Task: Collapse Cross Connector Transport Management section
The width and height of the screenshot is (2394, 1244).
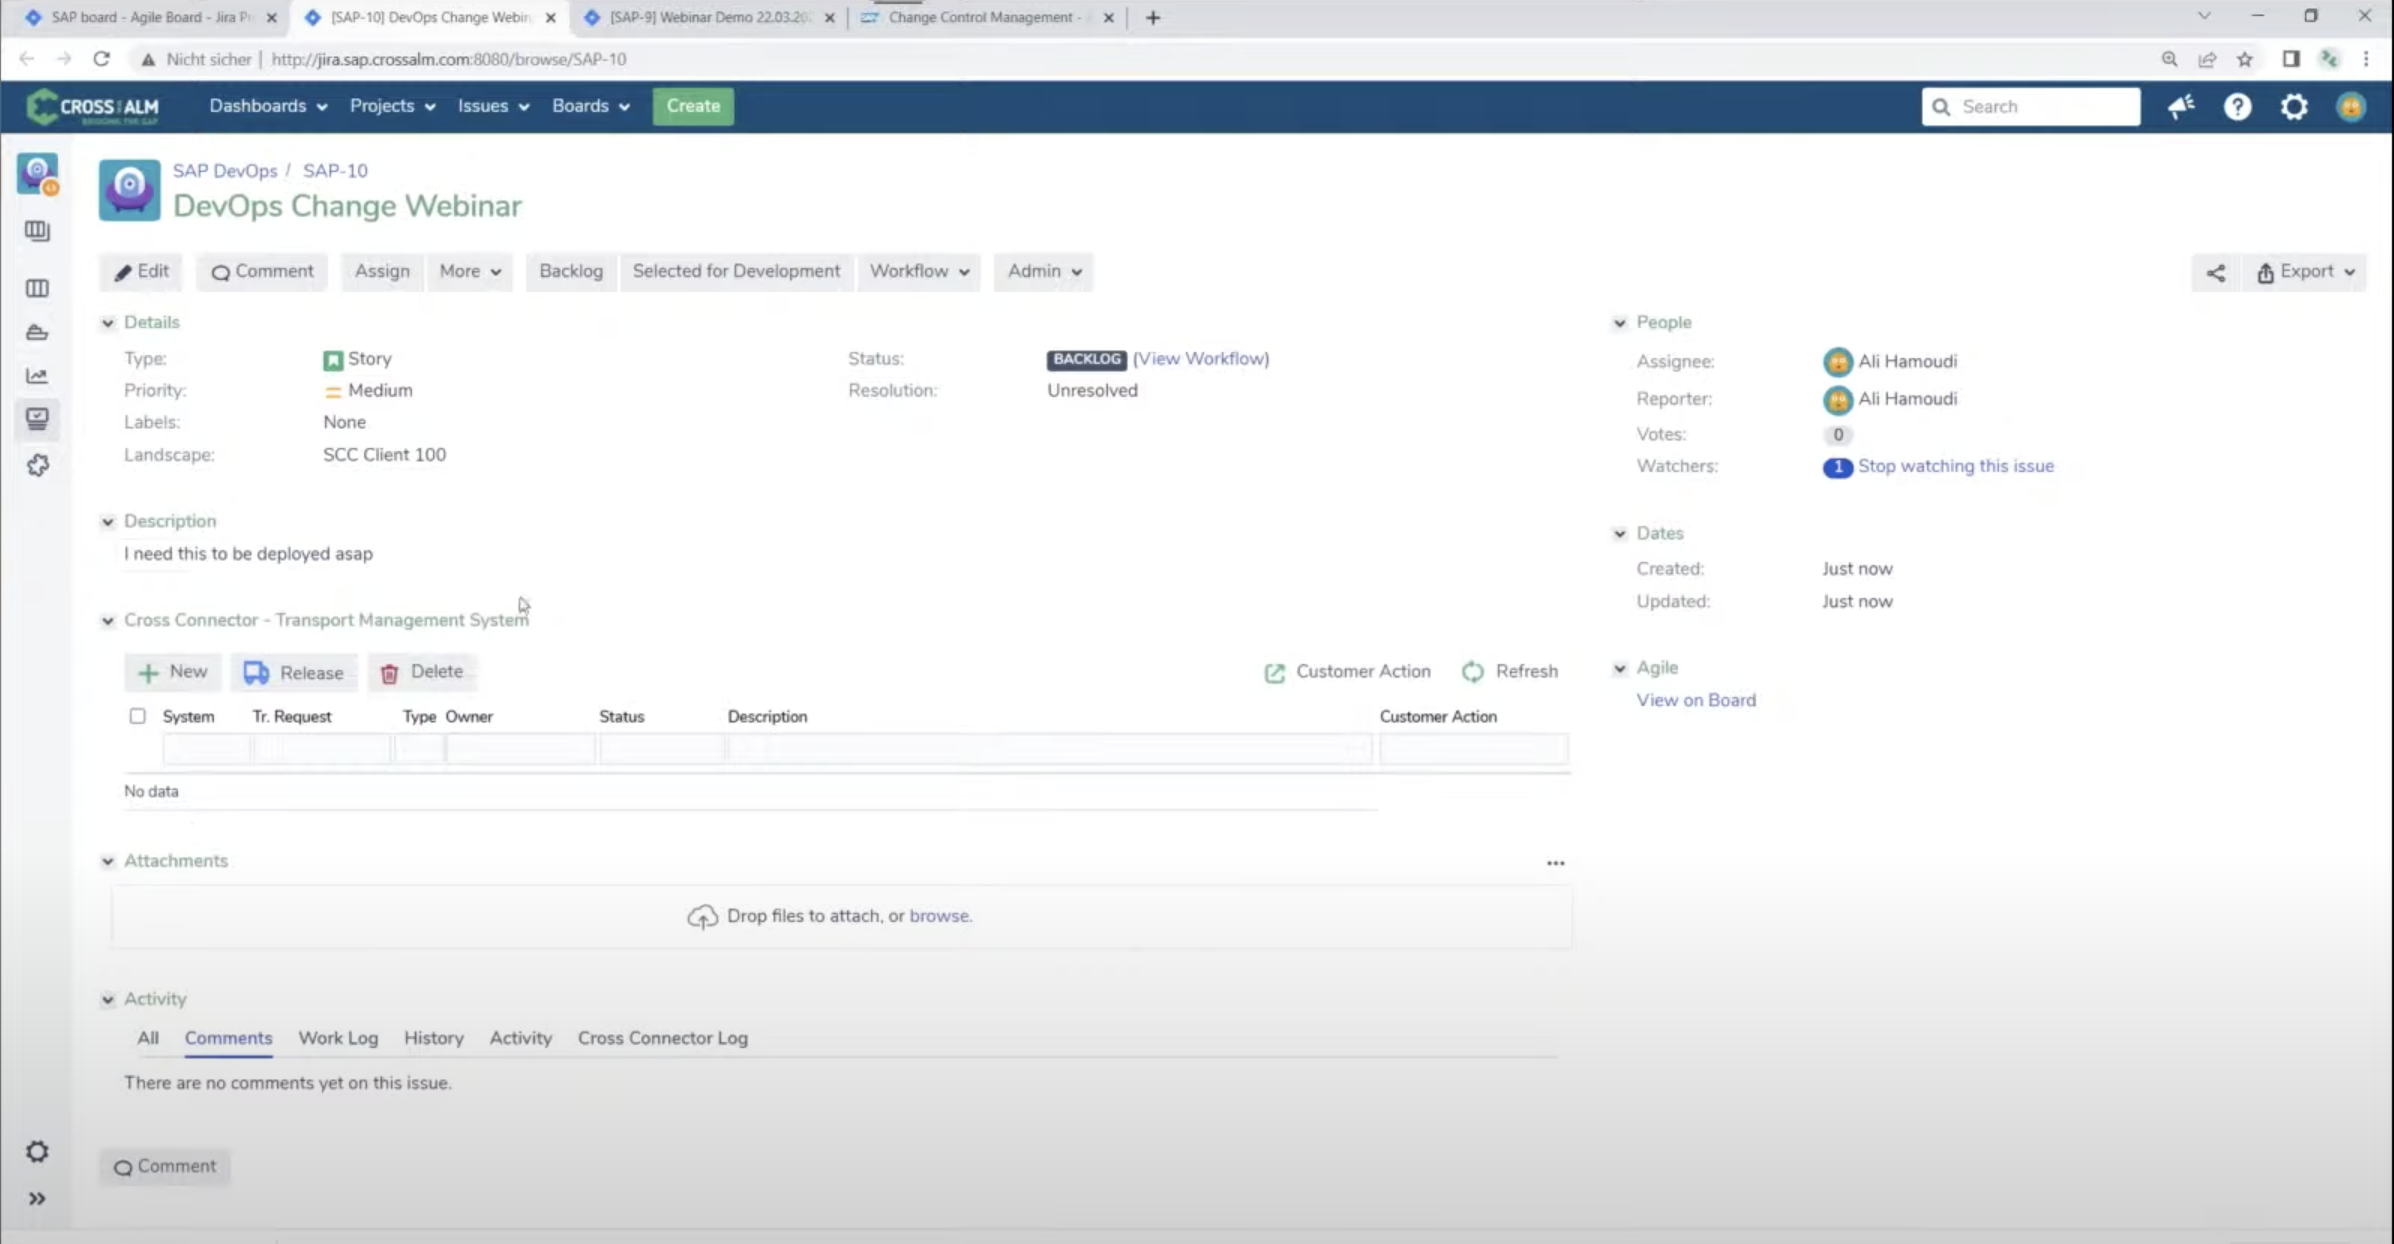Action: click(107, 621)
